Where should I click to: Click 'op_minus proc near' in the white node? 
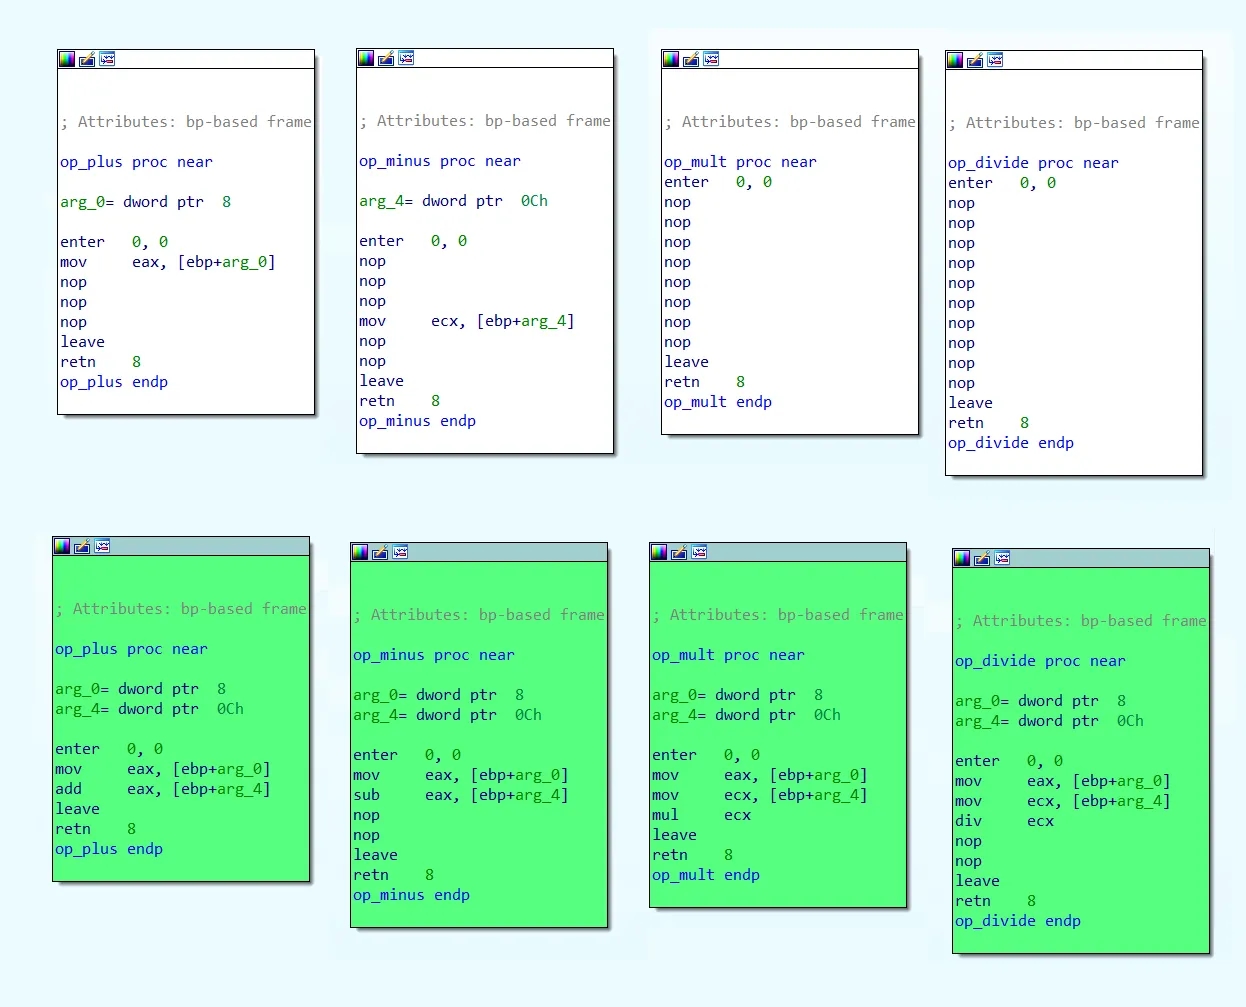point(439,161)
